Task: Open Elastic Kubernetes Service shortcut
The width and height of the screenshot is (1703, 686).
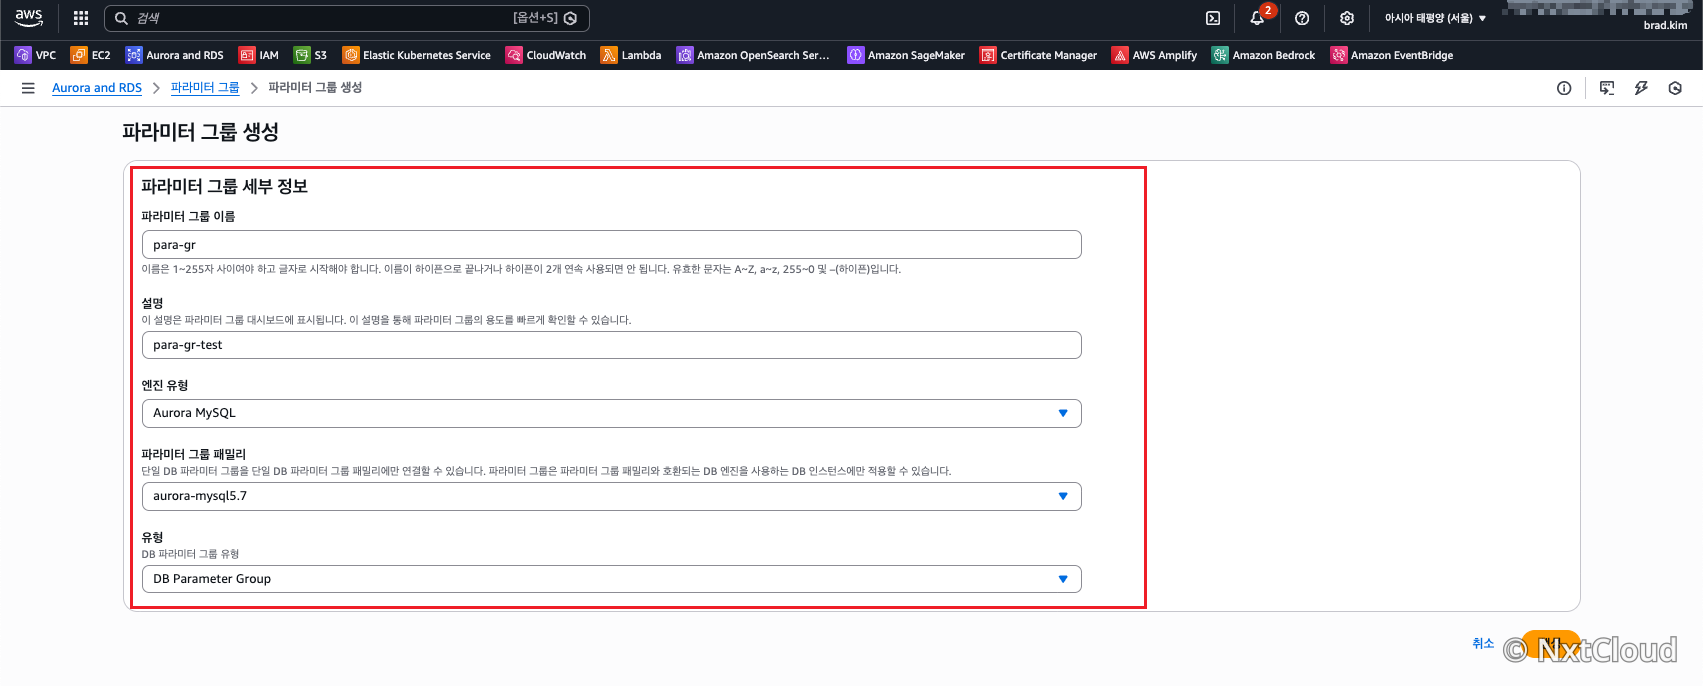Action: 417,55
